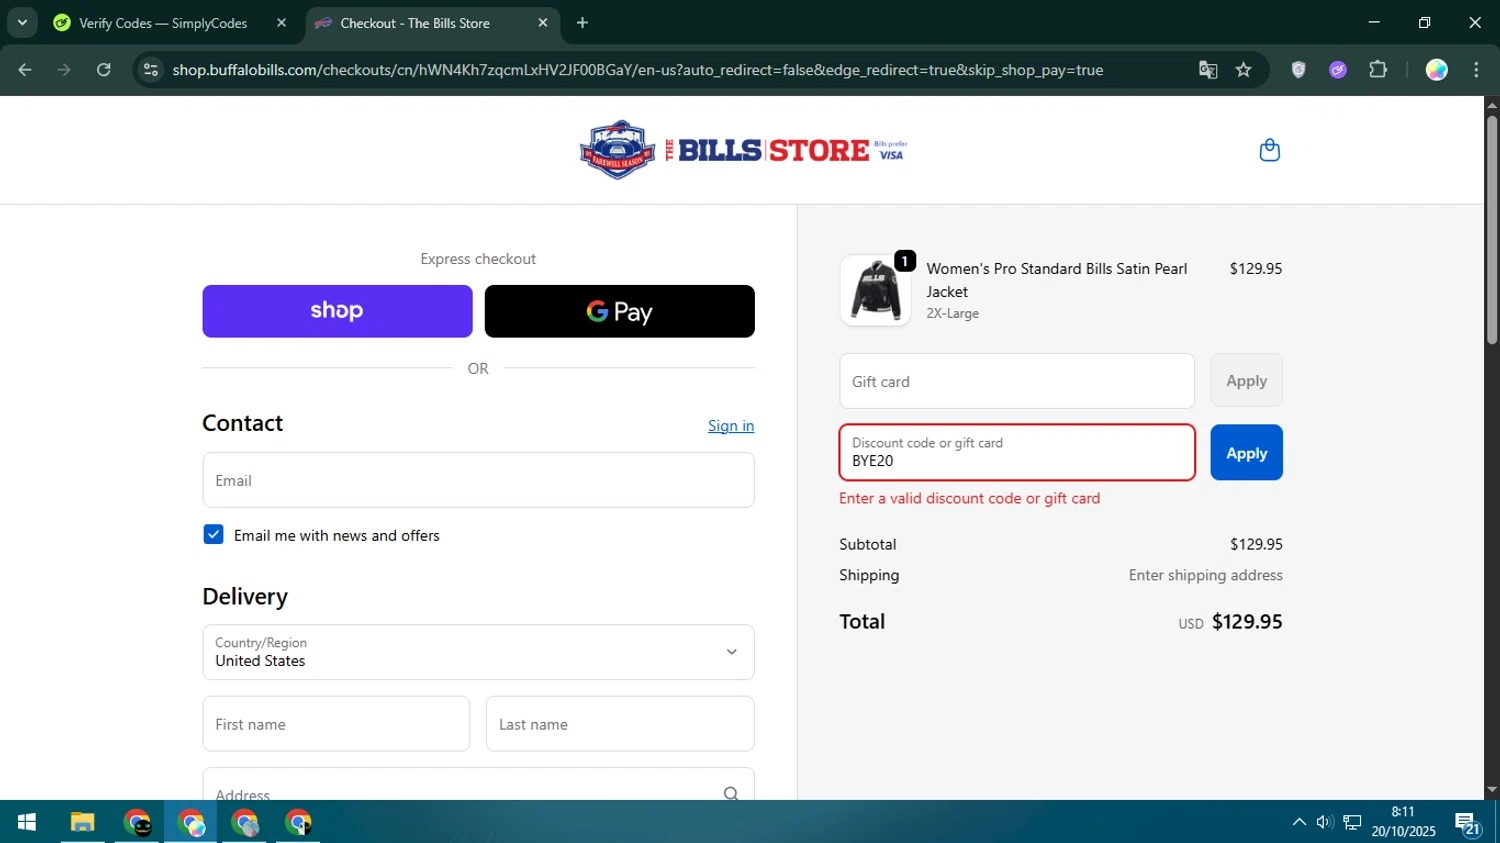The width and height of the screenshot is (1500, 843).
Task: Go back to the previous page
Action: click(x=25, y=70)
